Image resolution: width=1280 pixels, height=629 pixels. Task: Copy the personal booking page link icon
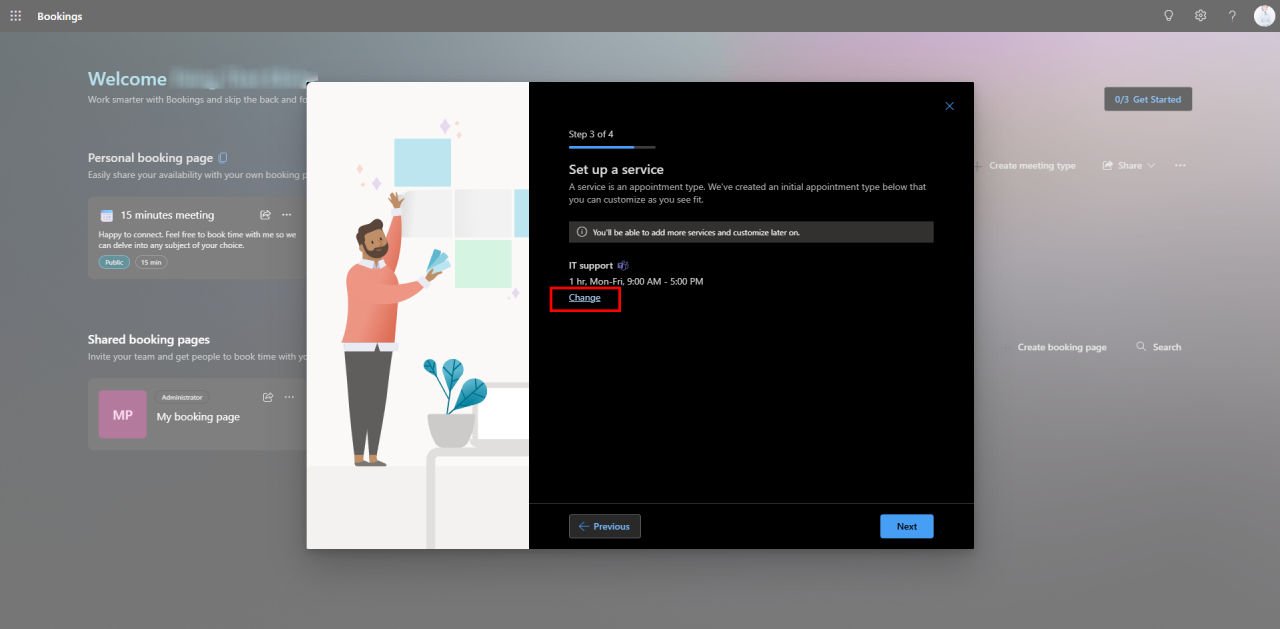(223, 158)
